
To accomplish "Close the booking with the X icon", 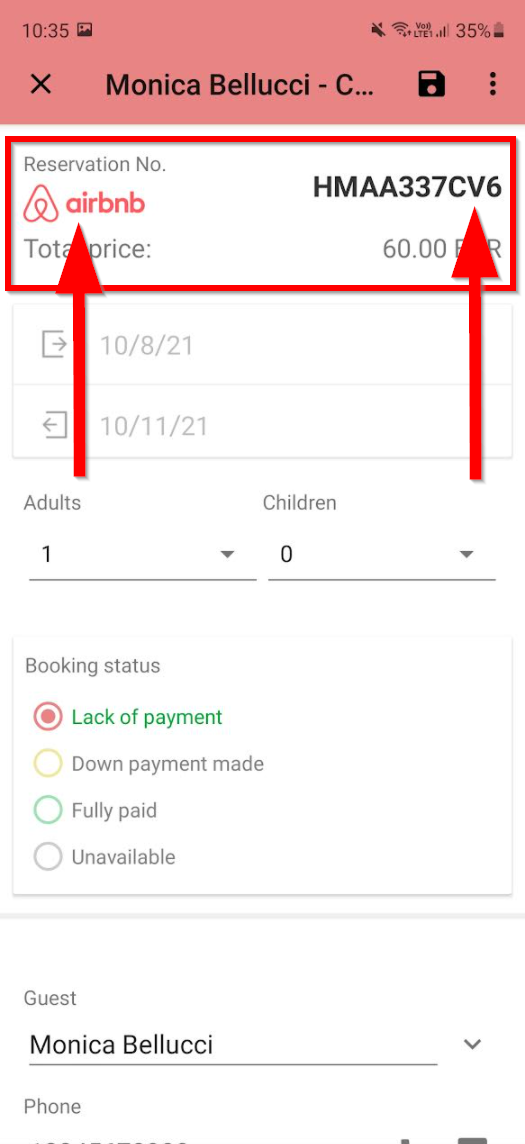I will (x=41, y=85).
